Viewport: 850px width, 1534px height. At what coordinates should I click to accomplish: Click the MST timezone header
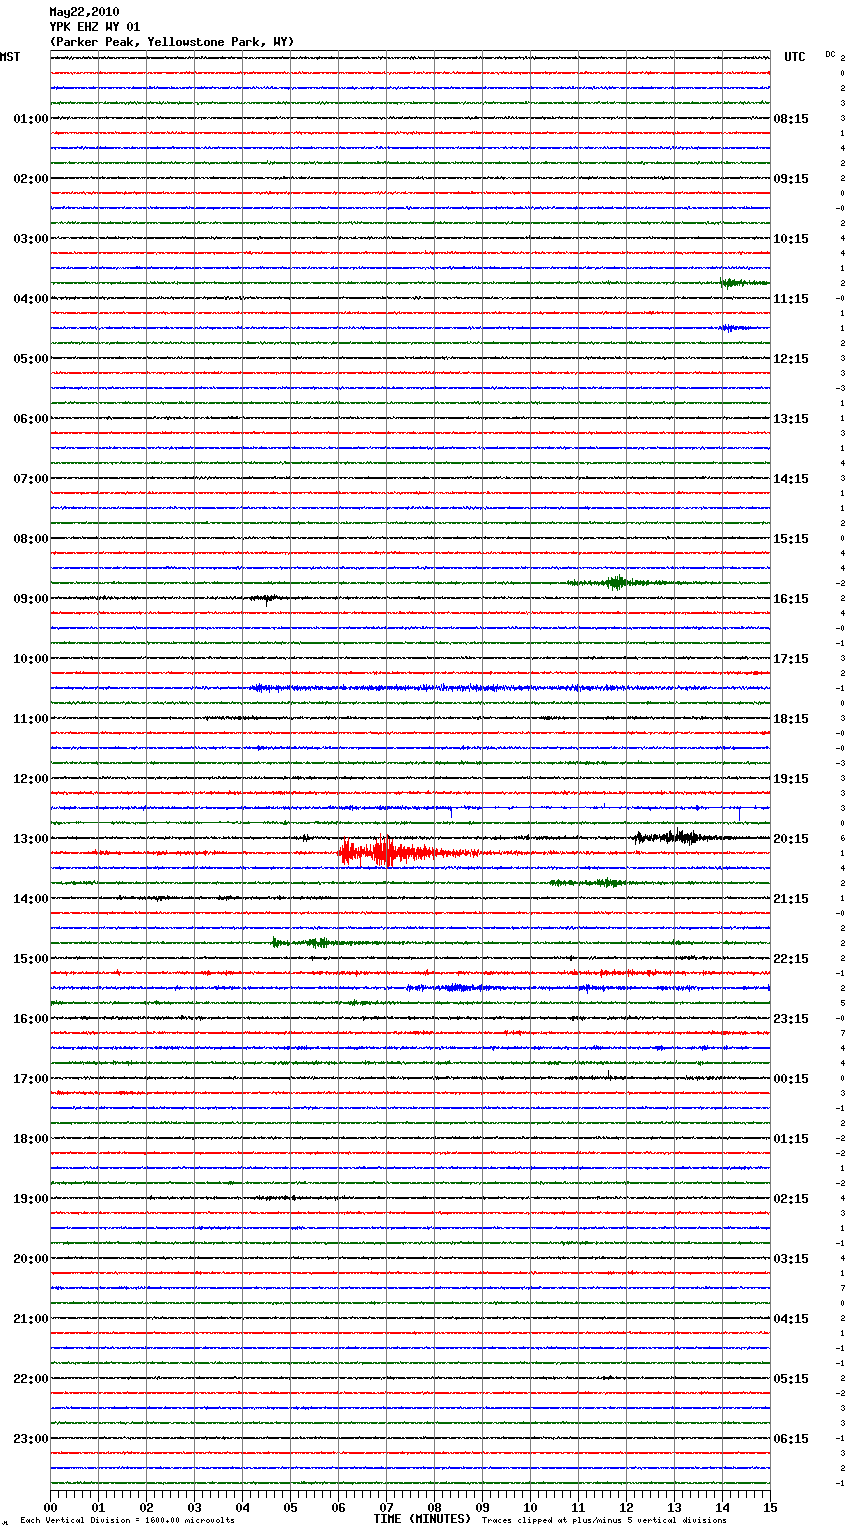pos(10,57)
